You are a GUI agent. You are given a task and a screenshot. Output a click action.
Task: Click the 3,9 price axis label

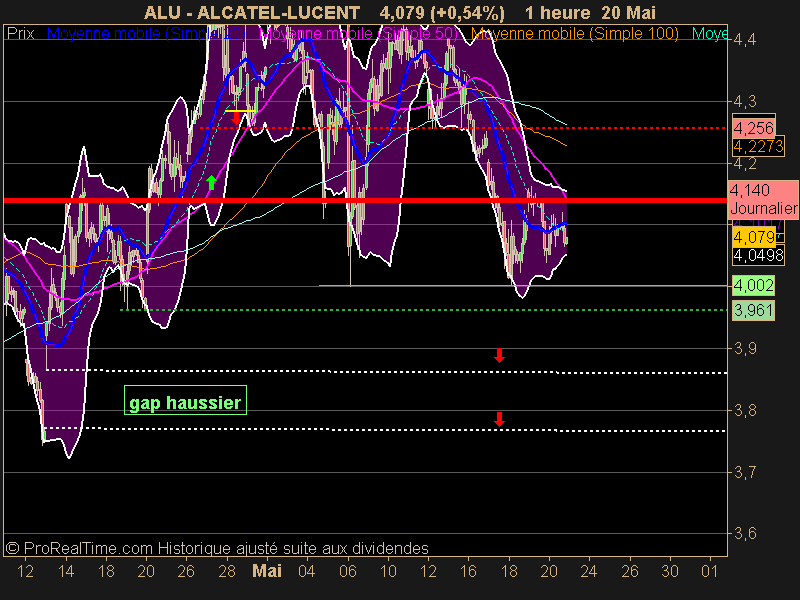pyautogui.click(x=745, y=348)
